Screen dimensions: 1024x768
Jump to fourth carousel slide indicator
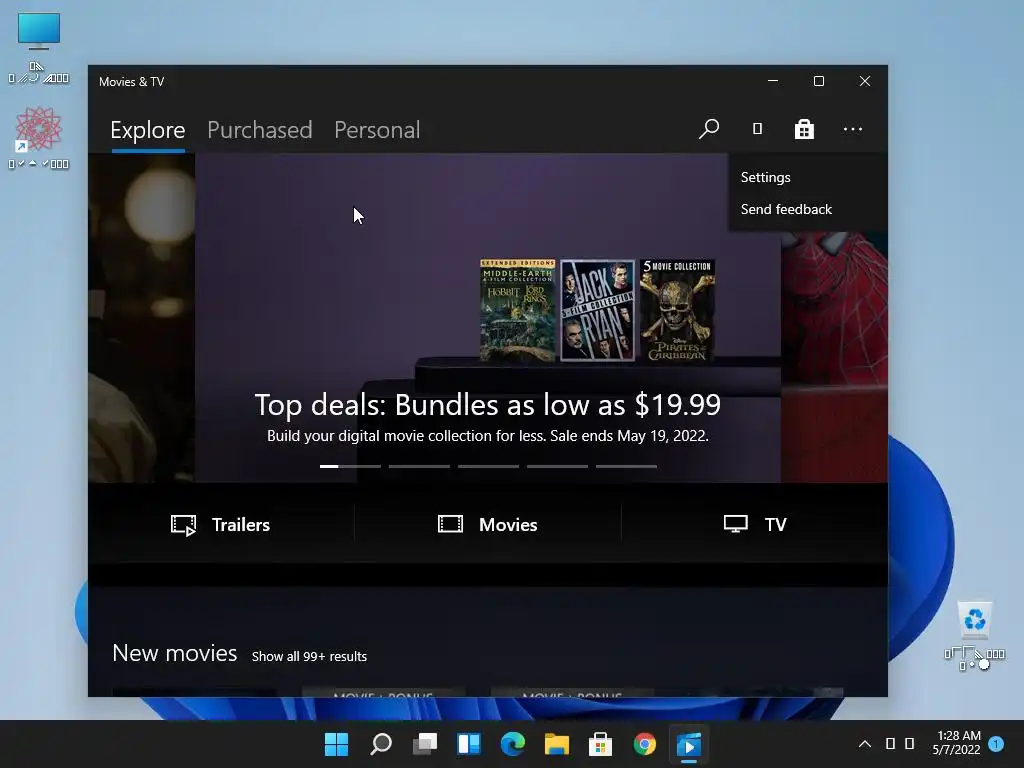[557, 466]
